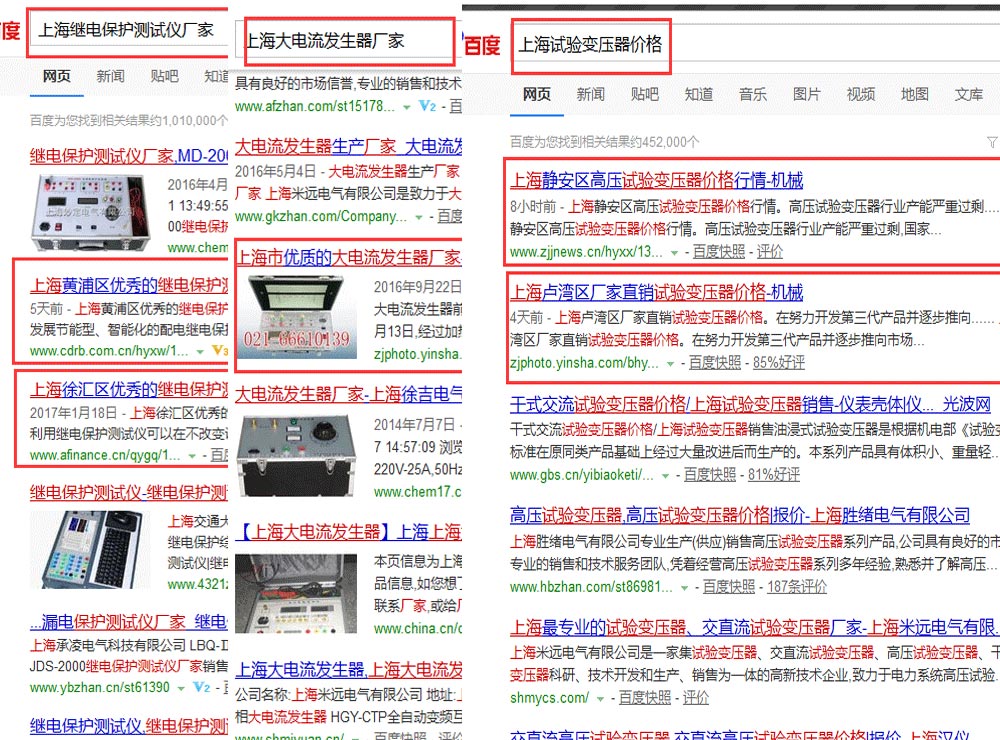Image resolution: width=1000 pixels, height=740 pixels.
Task: Open result 干式交流试验变压器价格
Action: pyautogui.click(x=751, y=404)
